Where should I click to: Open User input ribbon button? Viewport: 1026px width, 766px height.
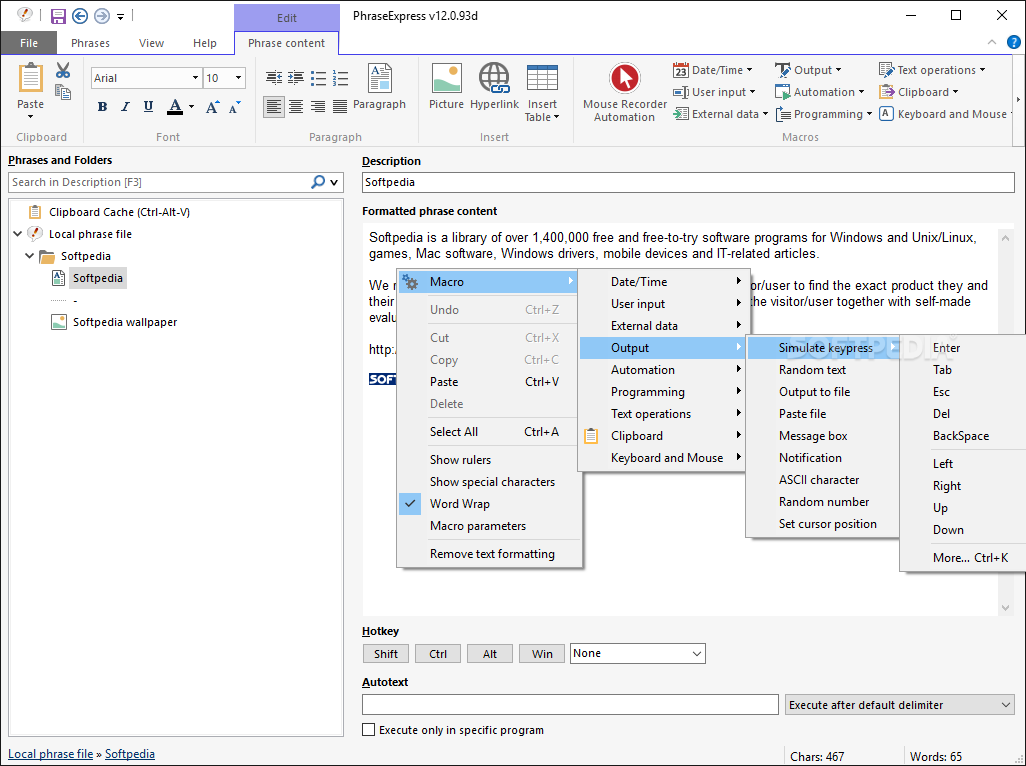(715, 92)
